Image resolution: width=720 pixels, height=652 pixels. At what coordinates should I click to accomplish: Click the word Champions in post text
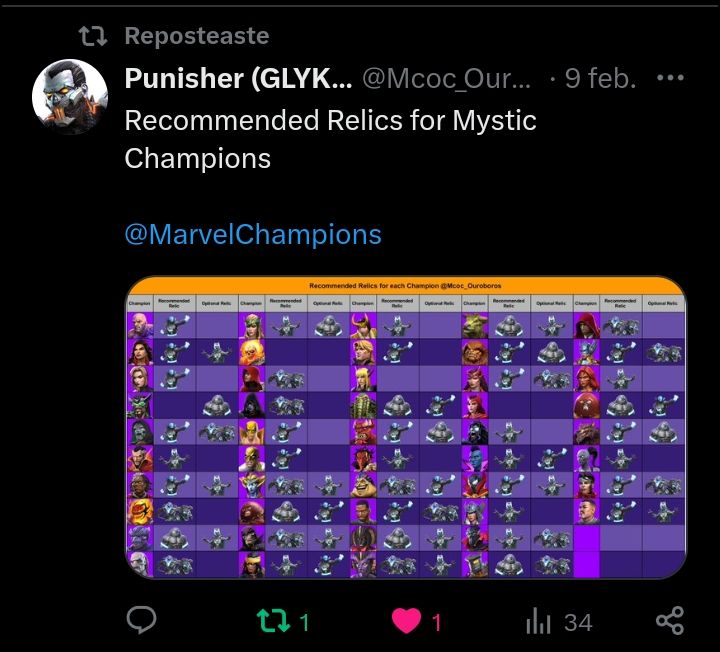197,159
